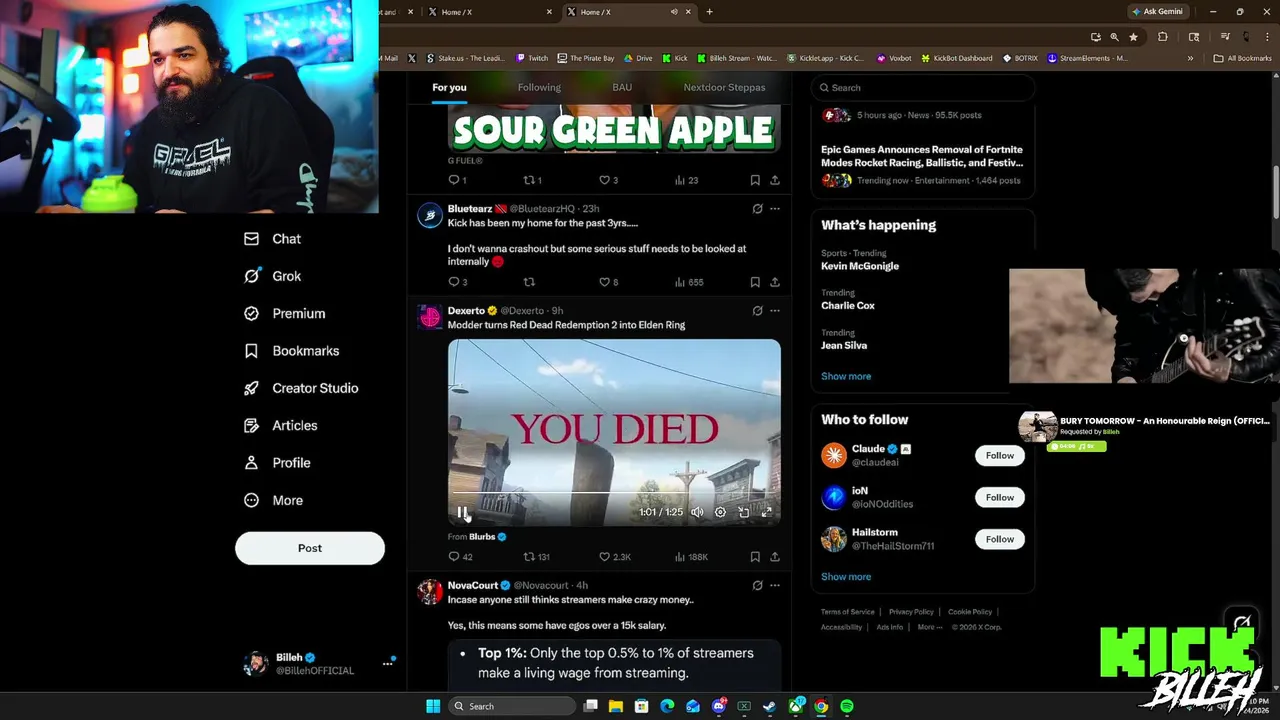Open Grok explain icon on Dexerto post
1280x720 pixels.
pos(757,311)
